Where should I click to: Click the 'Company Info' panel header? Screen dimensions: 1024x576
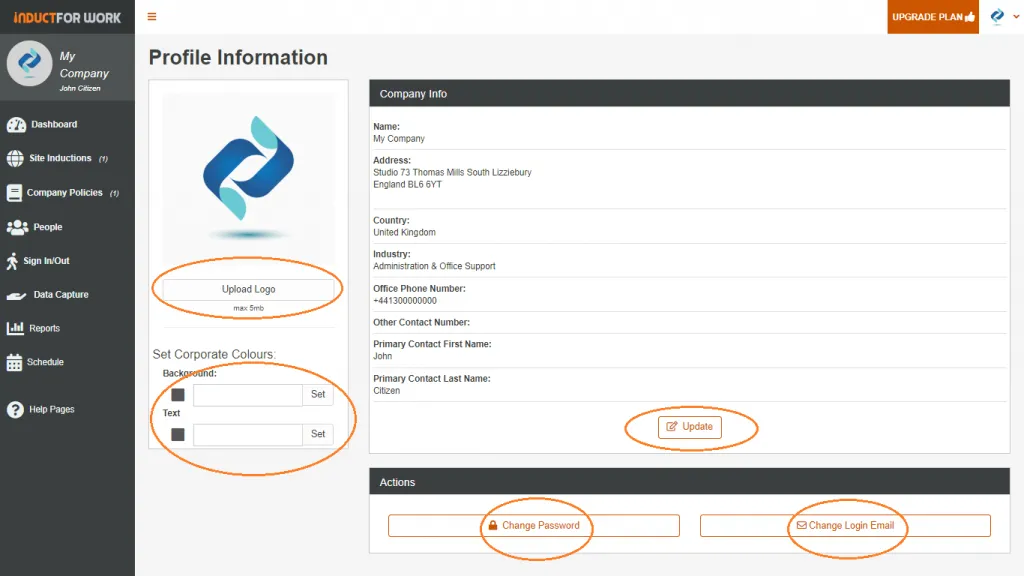click(x=690, y=93)
